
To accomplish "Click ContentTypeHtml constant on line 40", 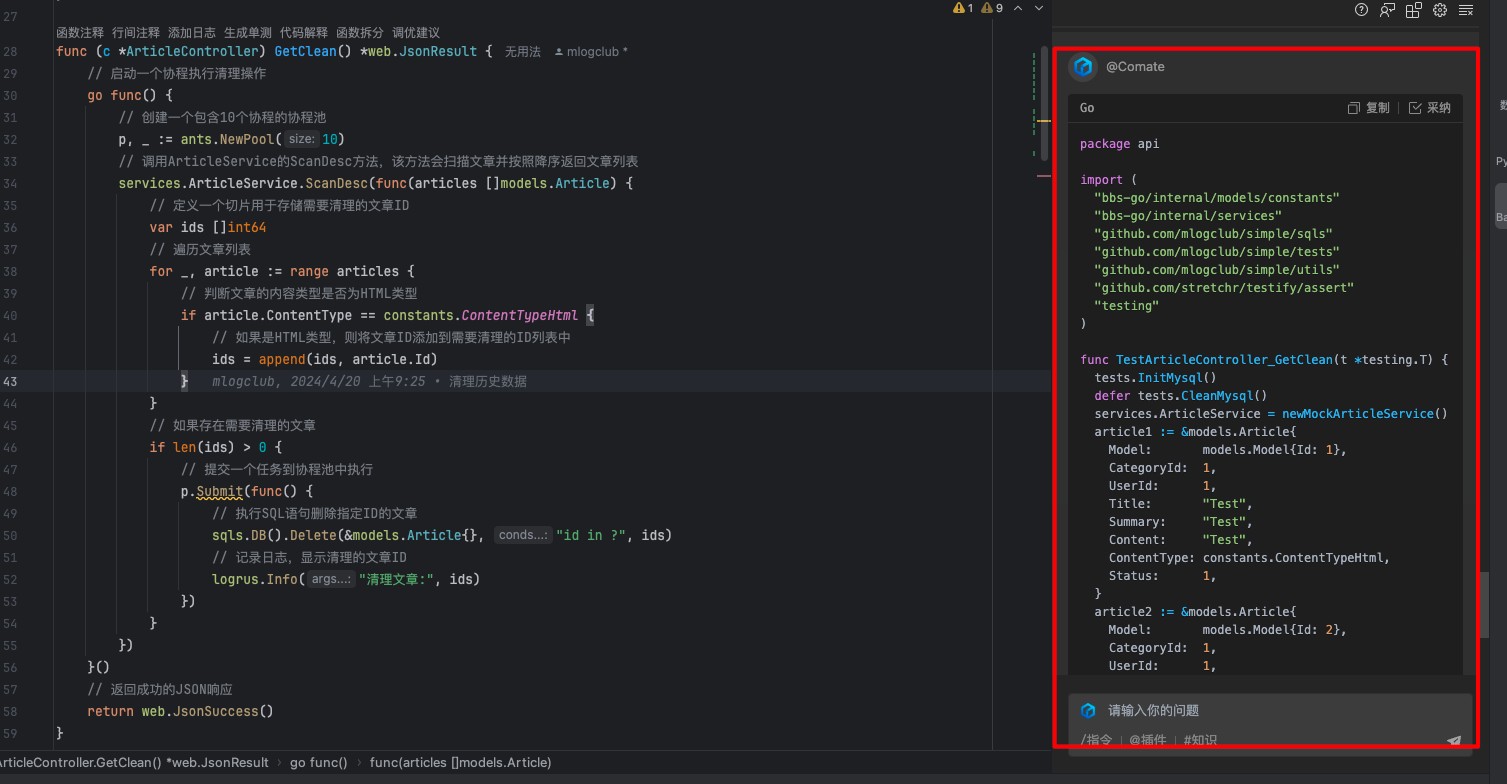I will click(x=519, y=315).
